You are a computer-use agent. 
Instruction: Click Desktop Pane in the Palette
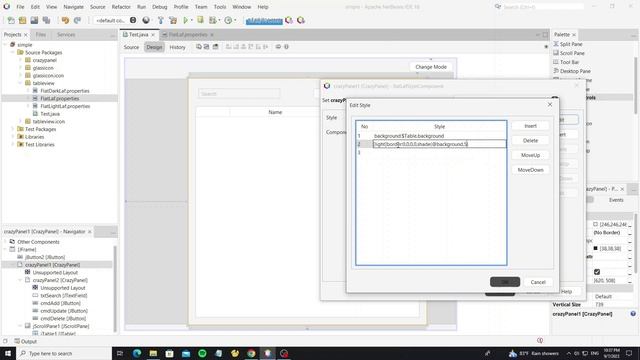(x=575, y=71)
